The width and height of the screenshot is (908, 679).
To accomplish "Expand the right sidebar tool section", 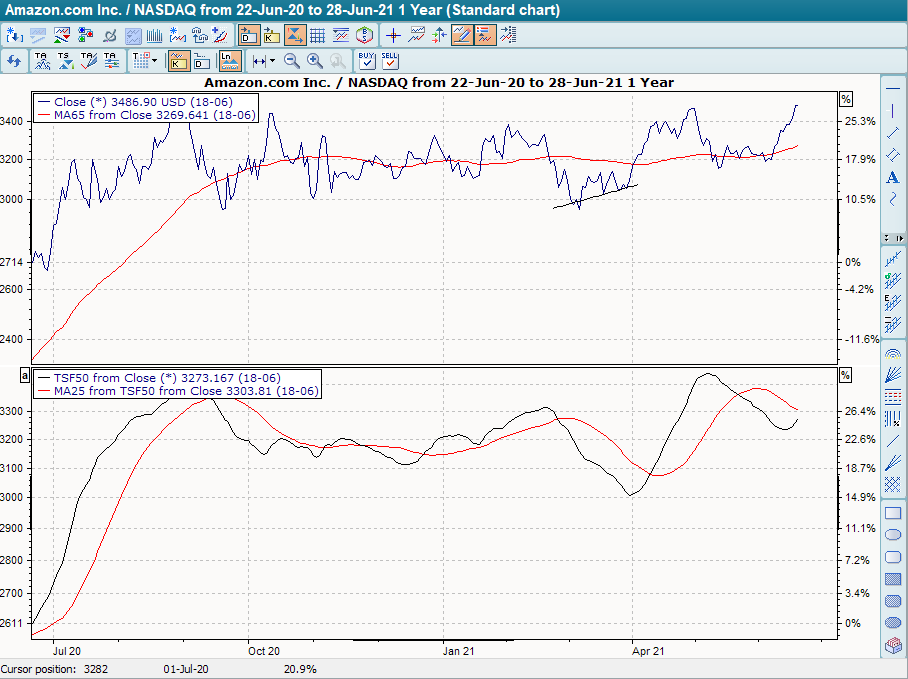I will pyautogui.click(x=900, y=238).
